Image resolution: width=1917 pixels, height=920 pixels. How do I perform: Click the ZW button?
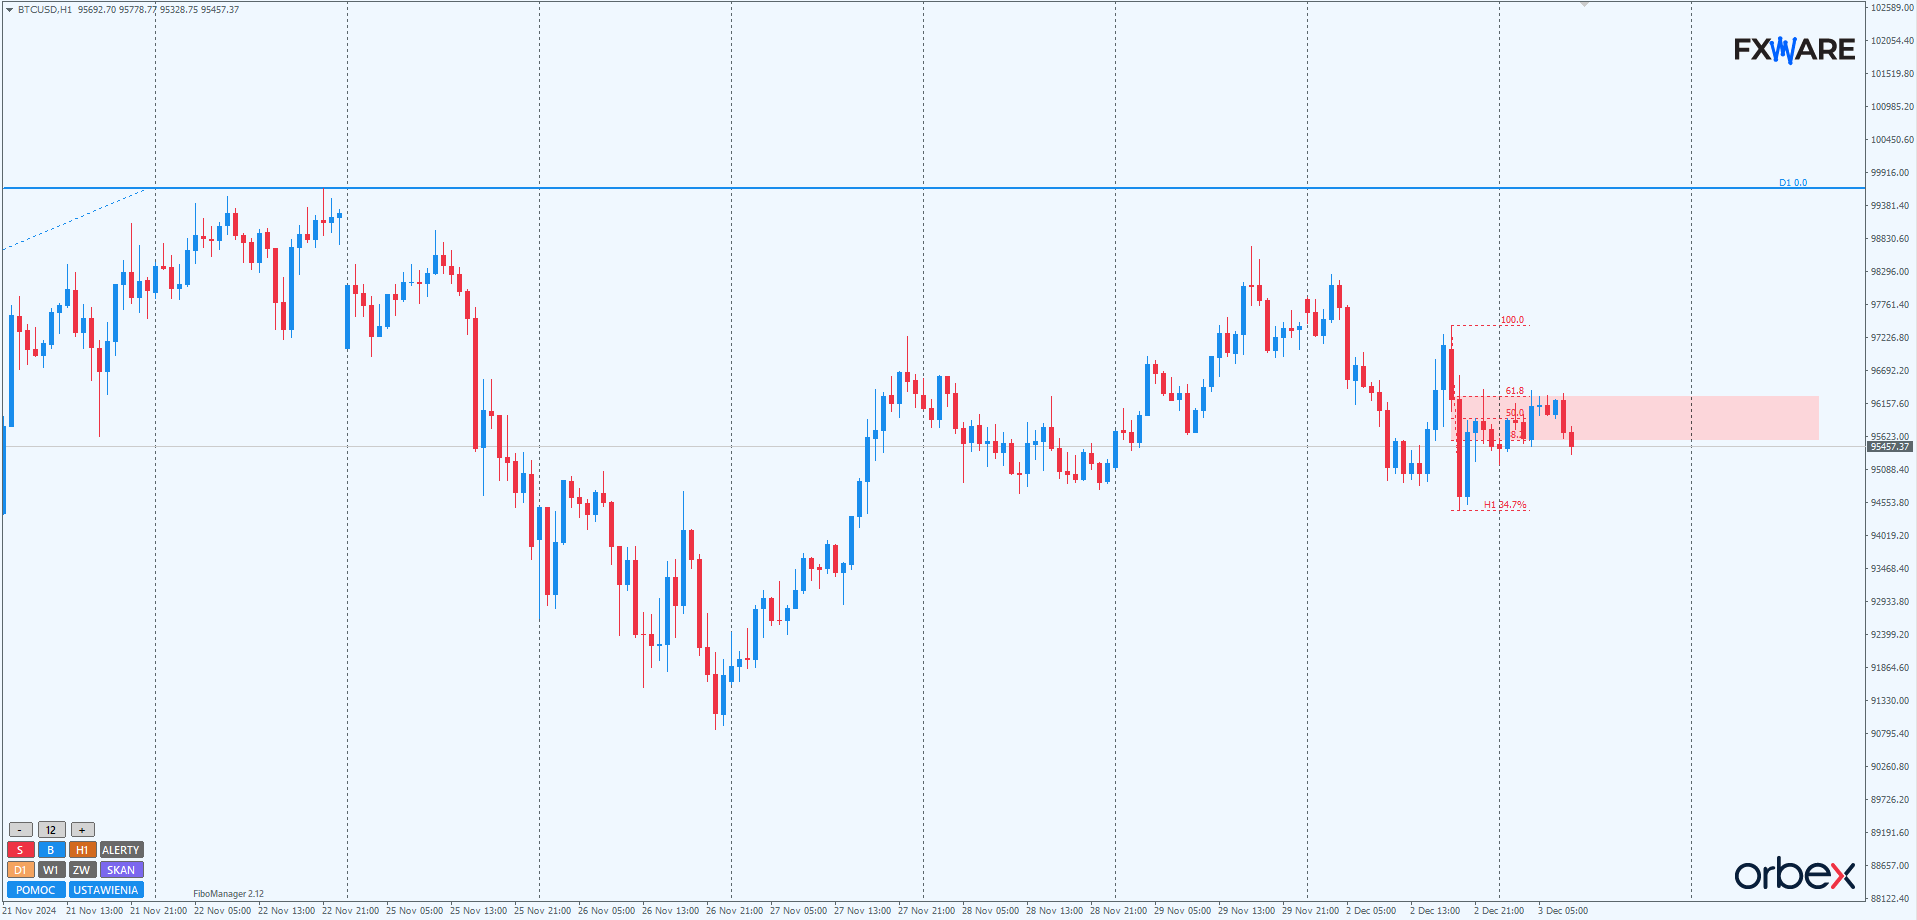point(82,870)
